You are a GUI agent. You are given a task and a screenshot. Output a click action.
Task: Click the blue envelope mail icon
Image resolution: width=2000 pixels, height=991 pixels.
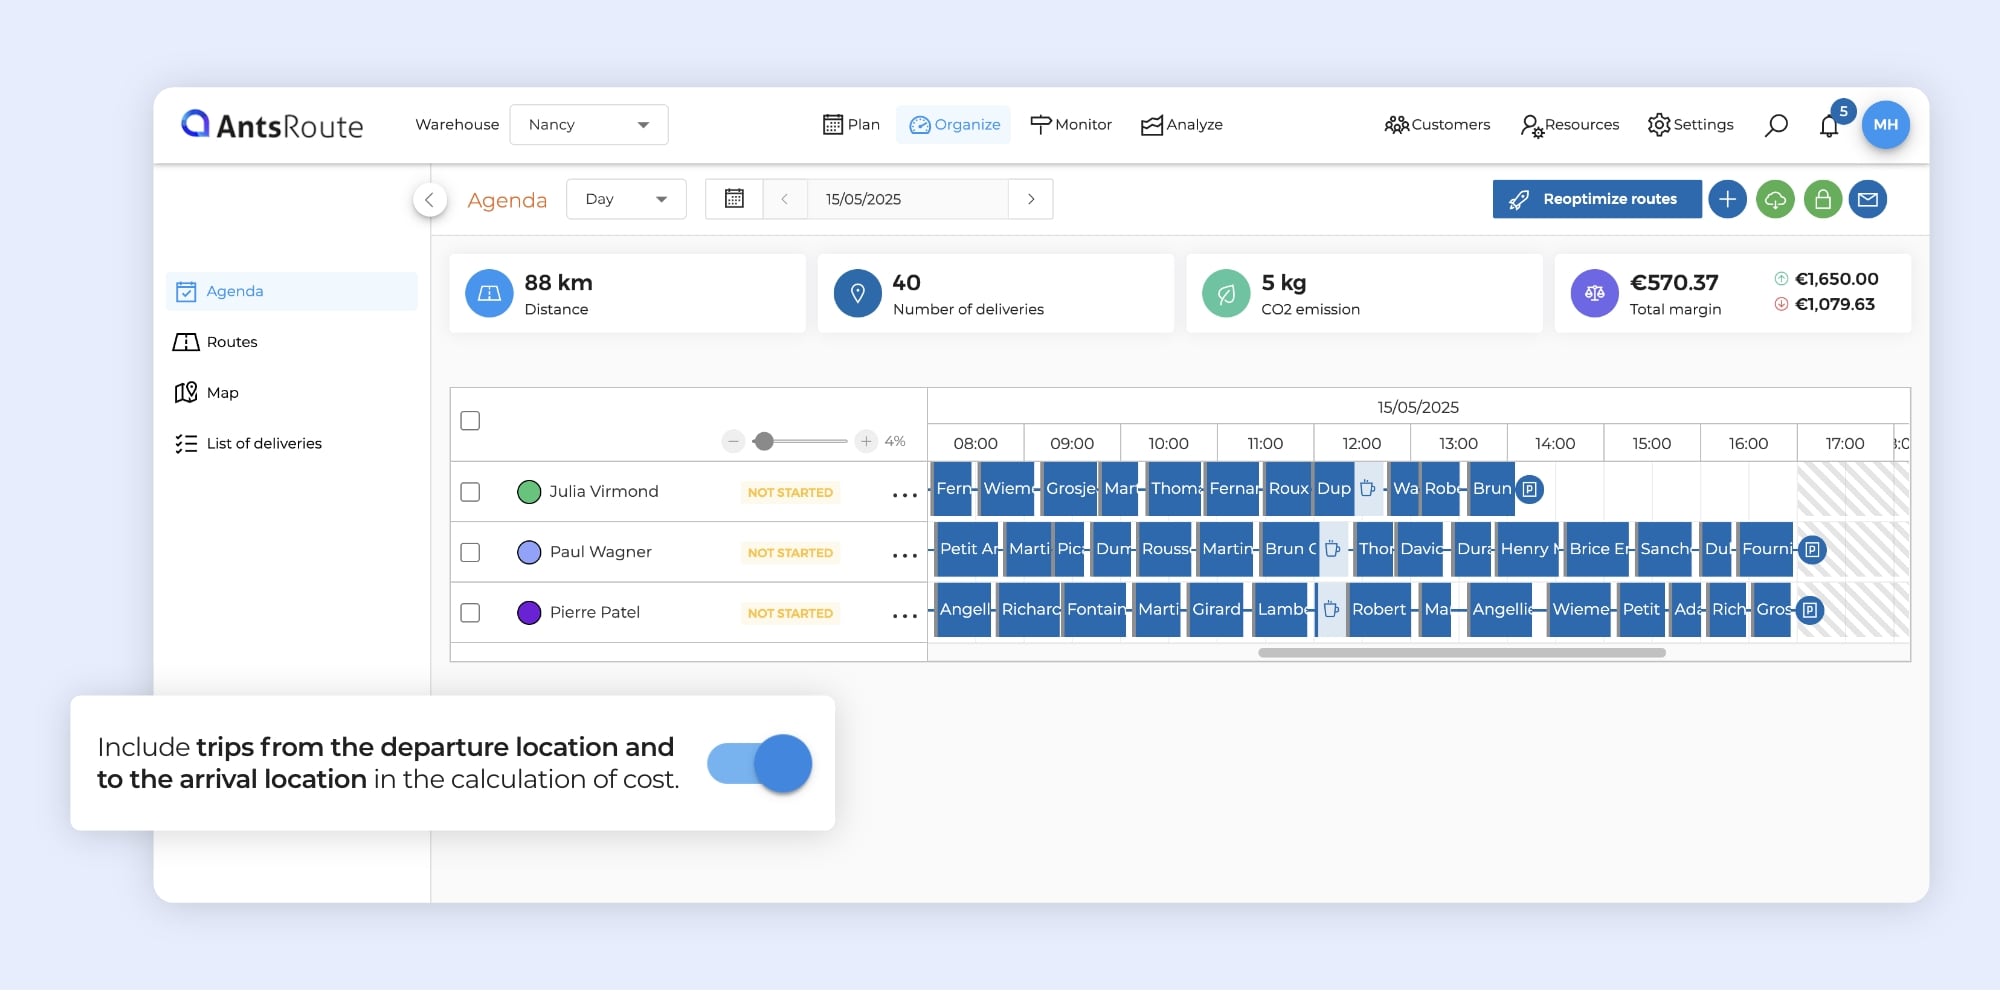coord(1867,199)
